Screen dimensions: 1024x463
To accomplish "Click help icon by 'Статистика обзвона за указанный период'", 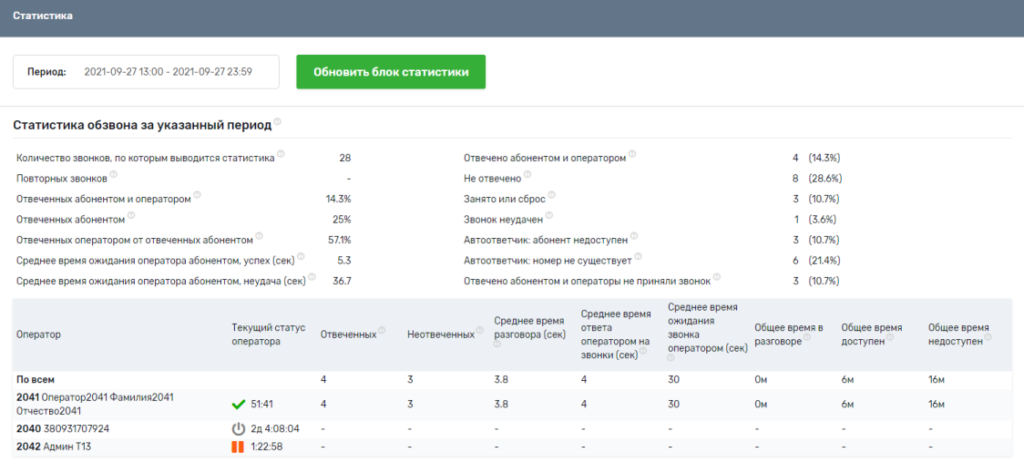I will (278, 122).
